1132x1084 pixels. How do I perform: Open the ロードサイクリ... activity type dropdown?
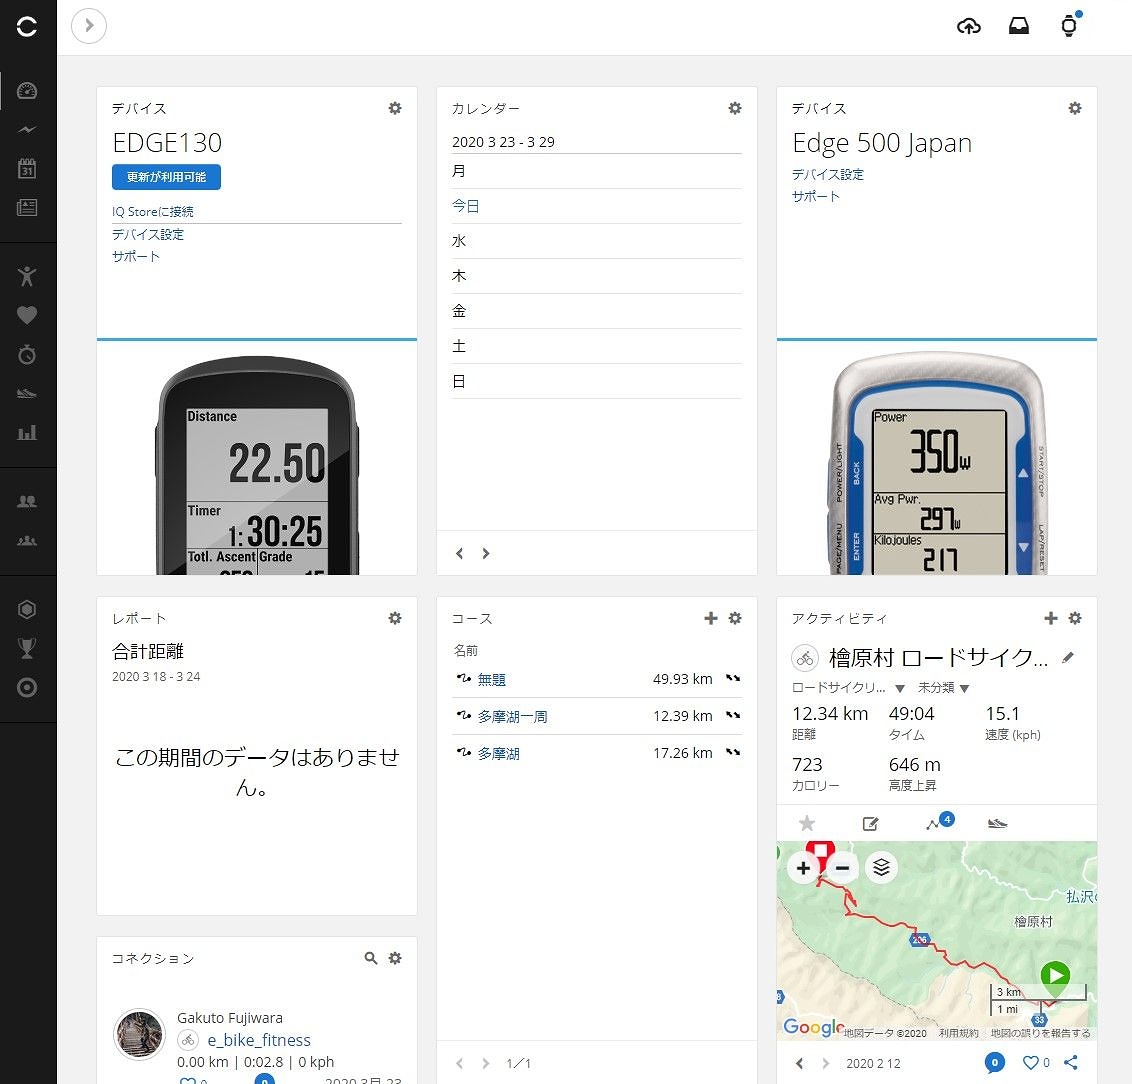(848, 688)
